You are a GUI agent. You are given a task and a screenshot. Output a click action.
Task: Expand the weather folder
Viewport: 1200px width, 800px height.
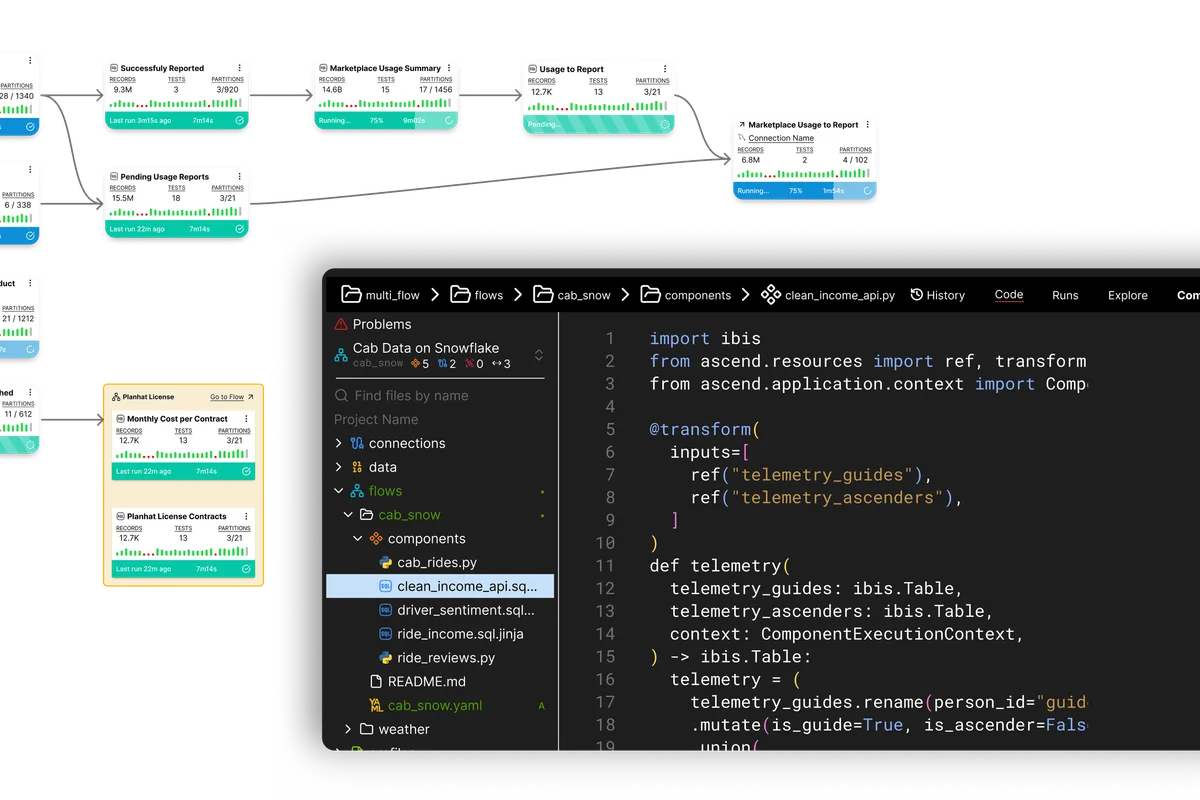click(x=348, y=729)
